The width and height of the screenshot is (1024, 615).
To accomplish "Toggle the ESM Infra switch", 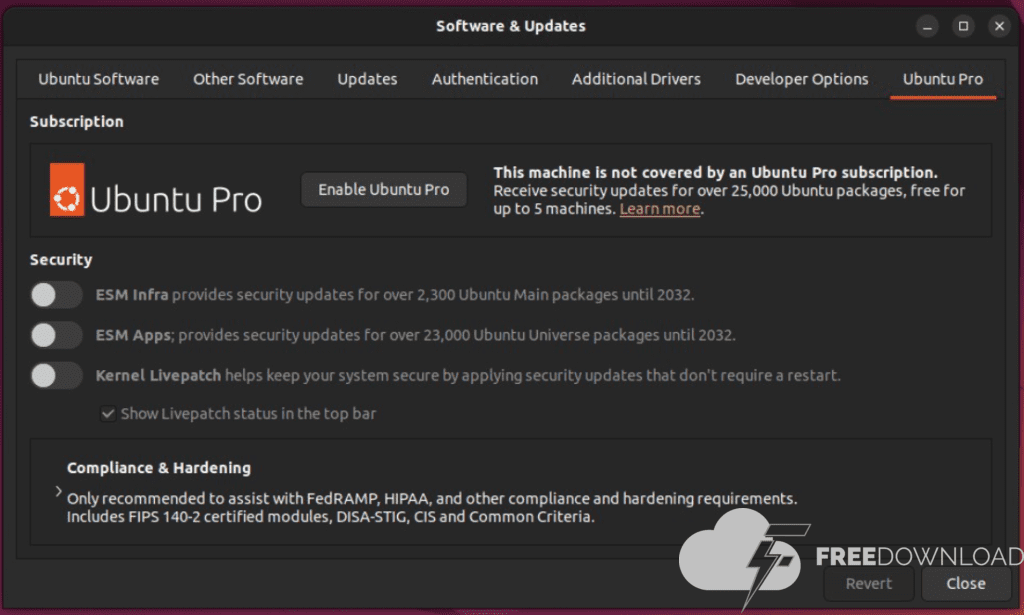I will (56, 295).
